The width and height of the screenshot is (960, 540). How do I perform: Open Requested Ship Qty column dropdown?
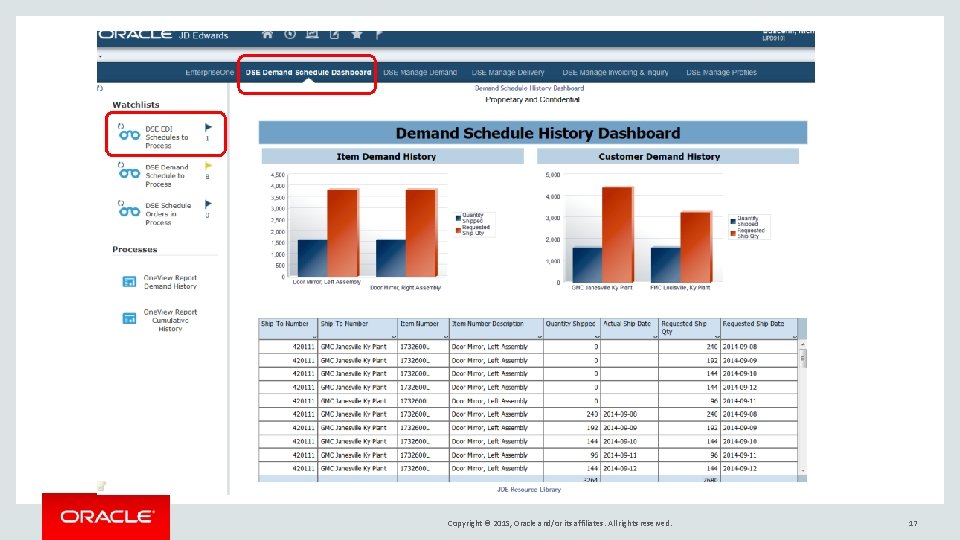click(716, 336)
